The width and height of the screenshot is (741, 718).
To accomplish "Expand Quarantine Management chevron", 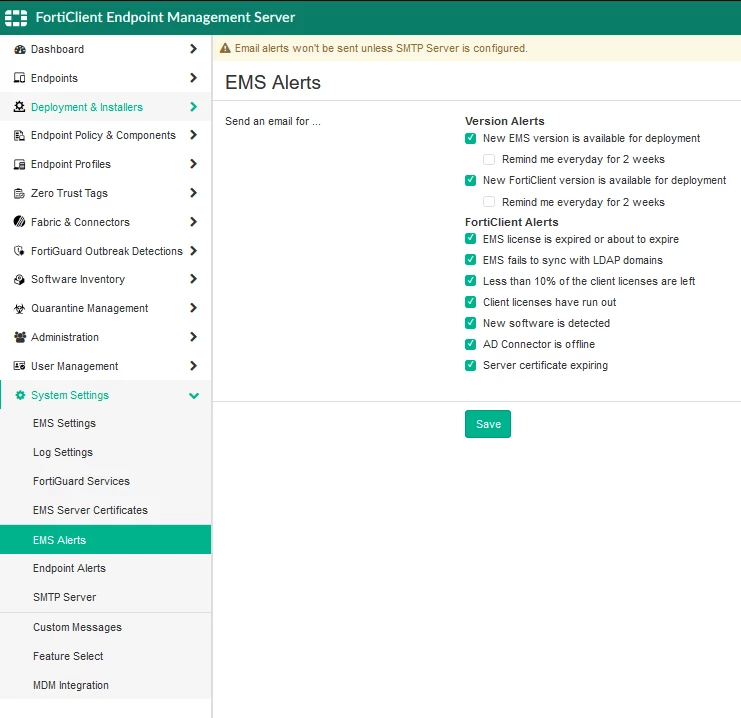I will tap(193, 308).
